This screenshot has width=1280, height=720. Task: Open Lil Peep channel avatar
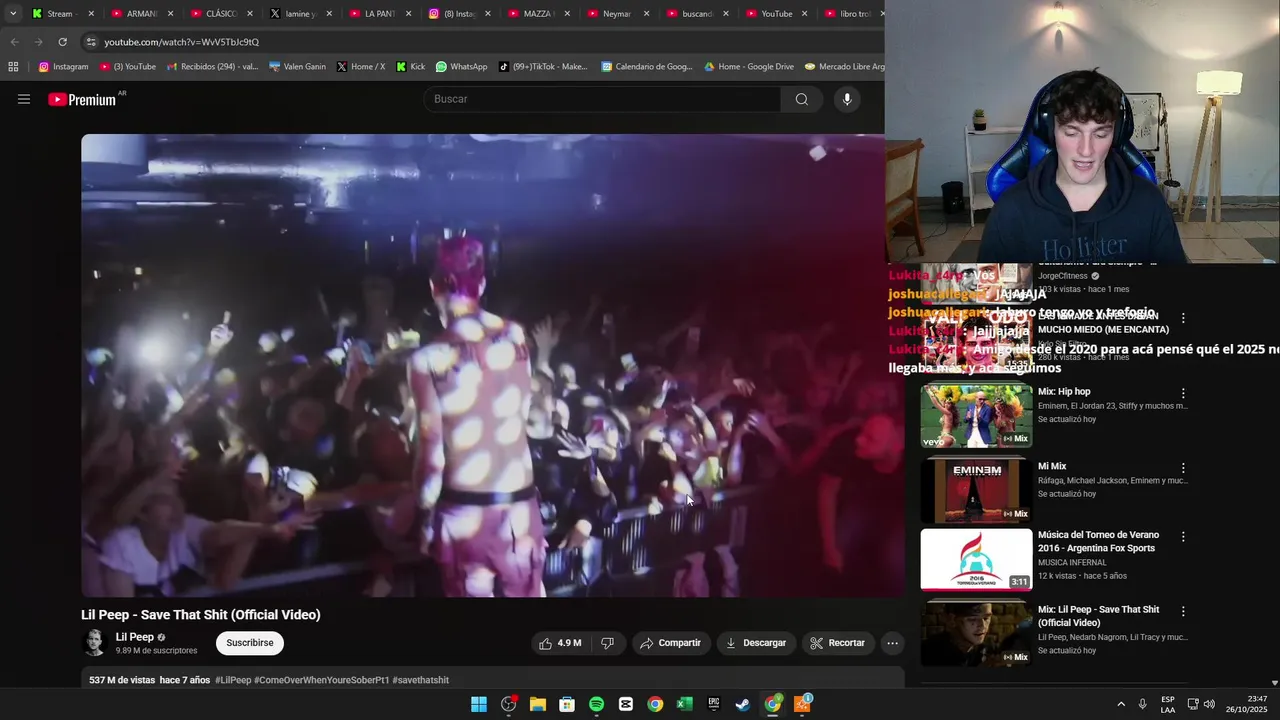94,643
